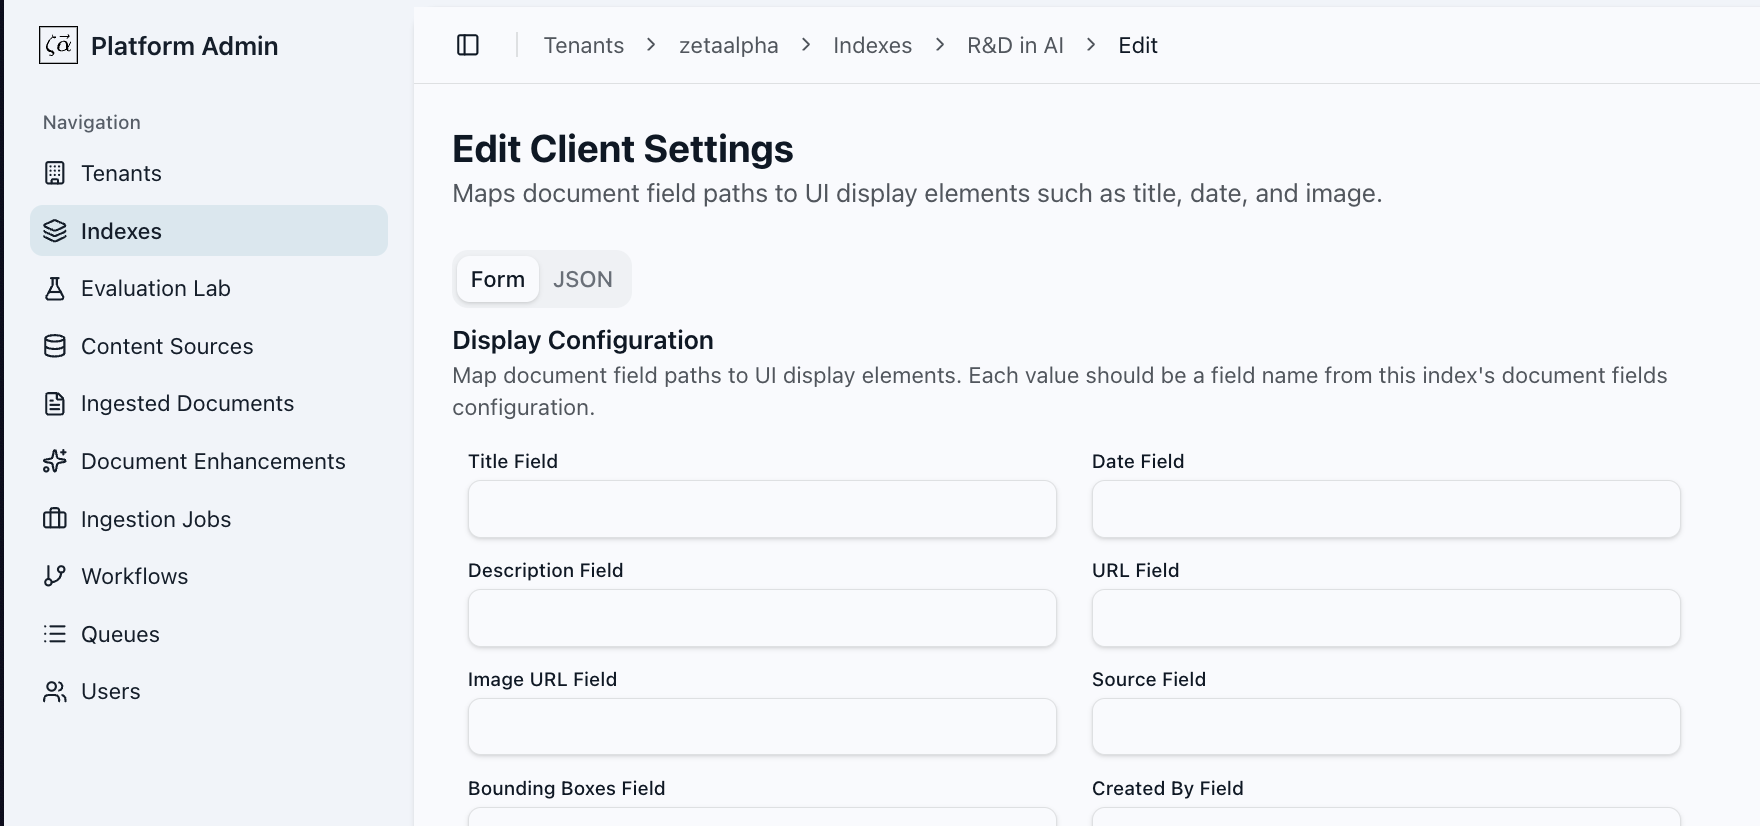Image resolution: width=1760 pixels, height=826 pixels.
Task: Click Edit breadcrumb item
Action: [x=1138, y=45]
